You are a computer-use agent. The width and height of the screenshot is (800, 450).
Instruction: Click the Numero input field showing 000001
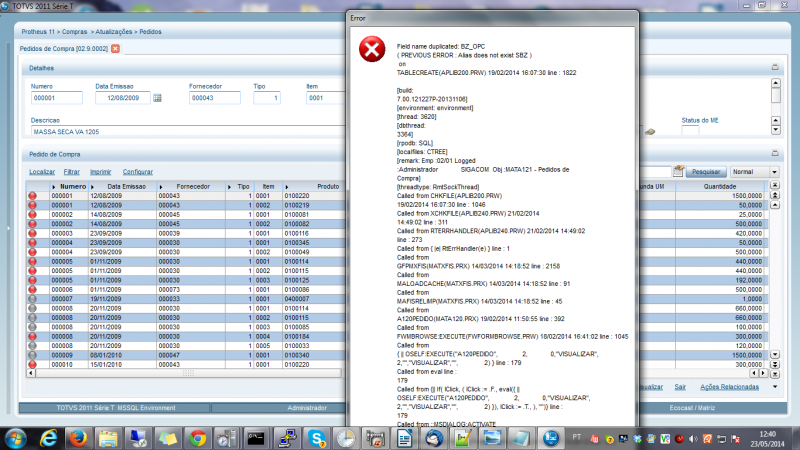coord(56,98)
